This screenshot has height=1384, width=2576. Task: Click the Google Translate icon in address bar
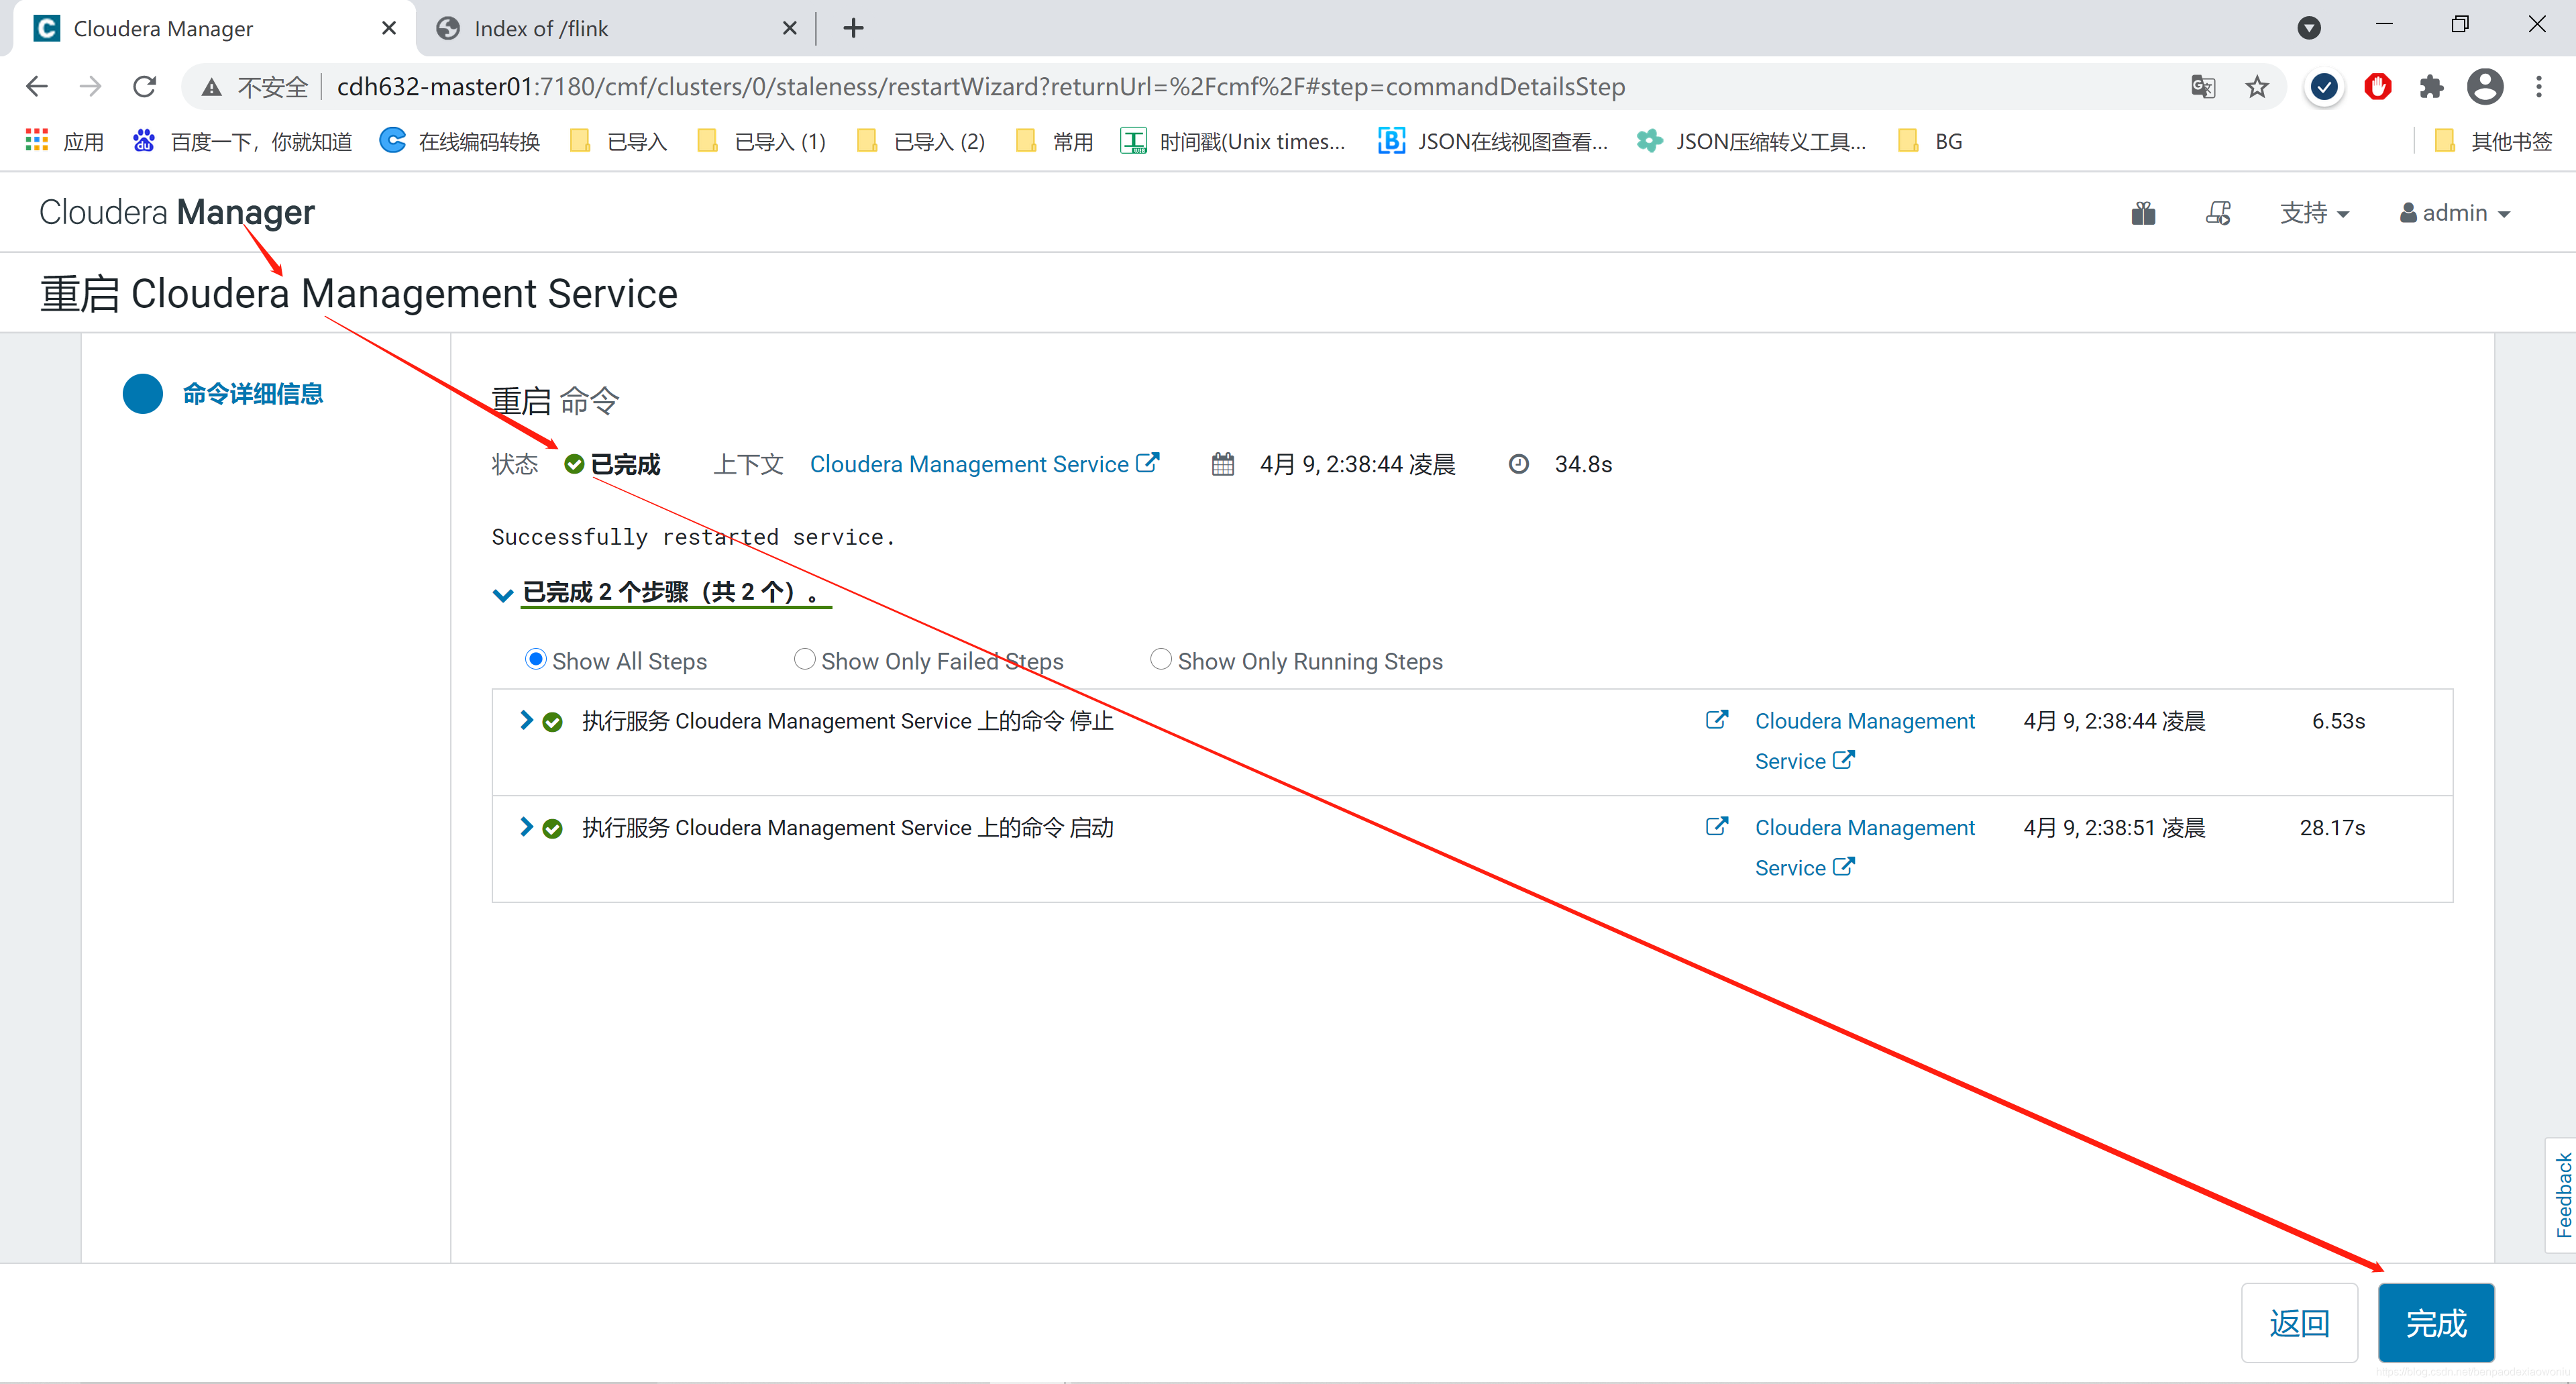tap(2202, 87)
